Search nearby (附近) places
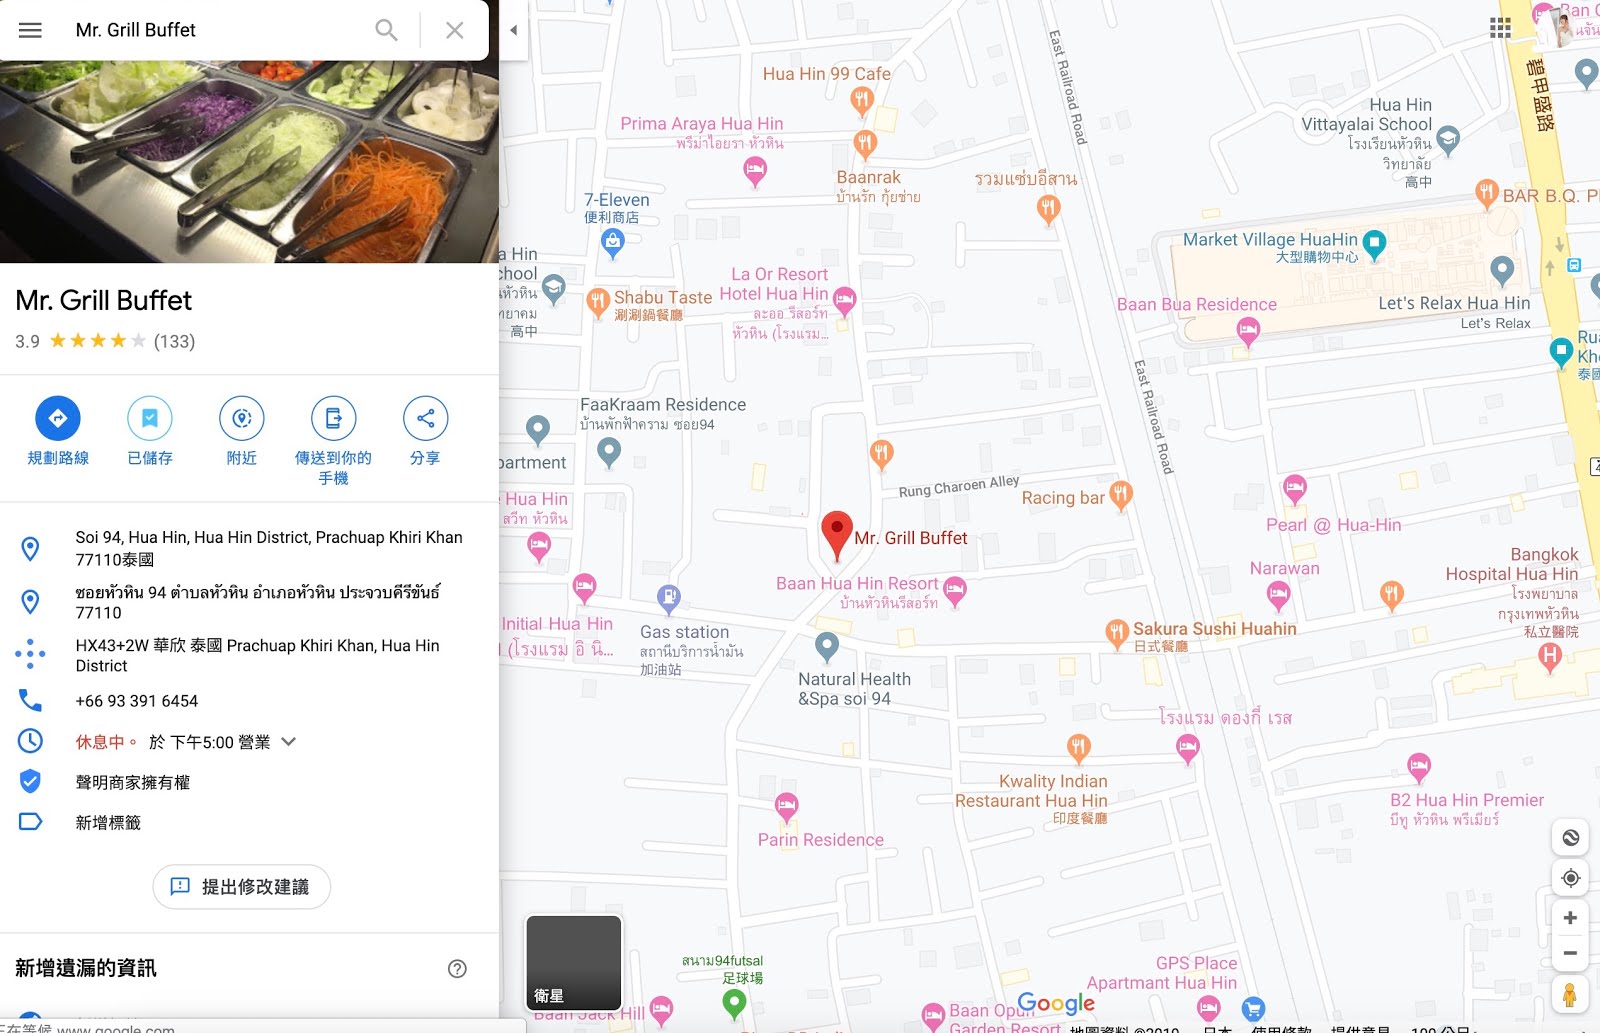 (242, 418)
